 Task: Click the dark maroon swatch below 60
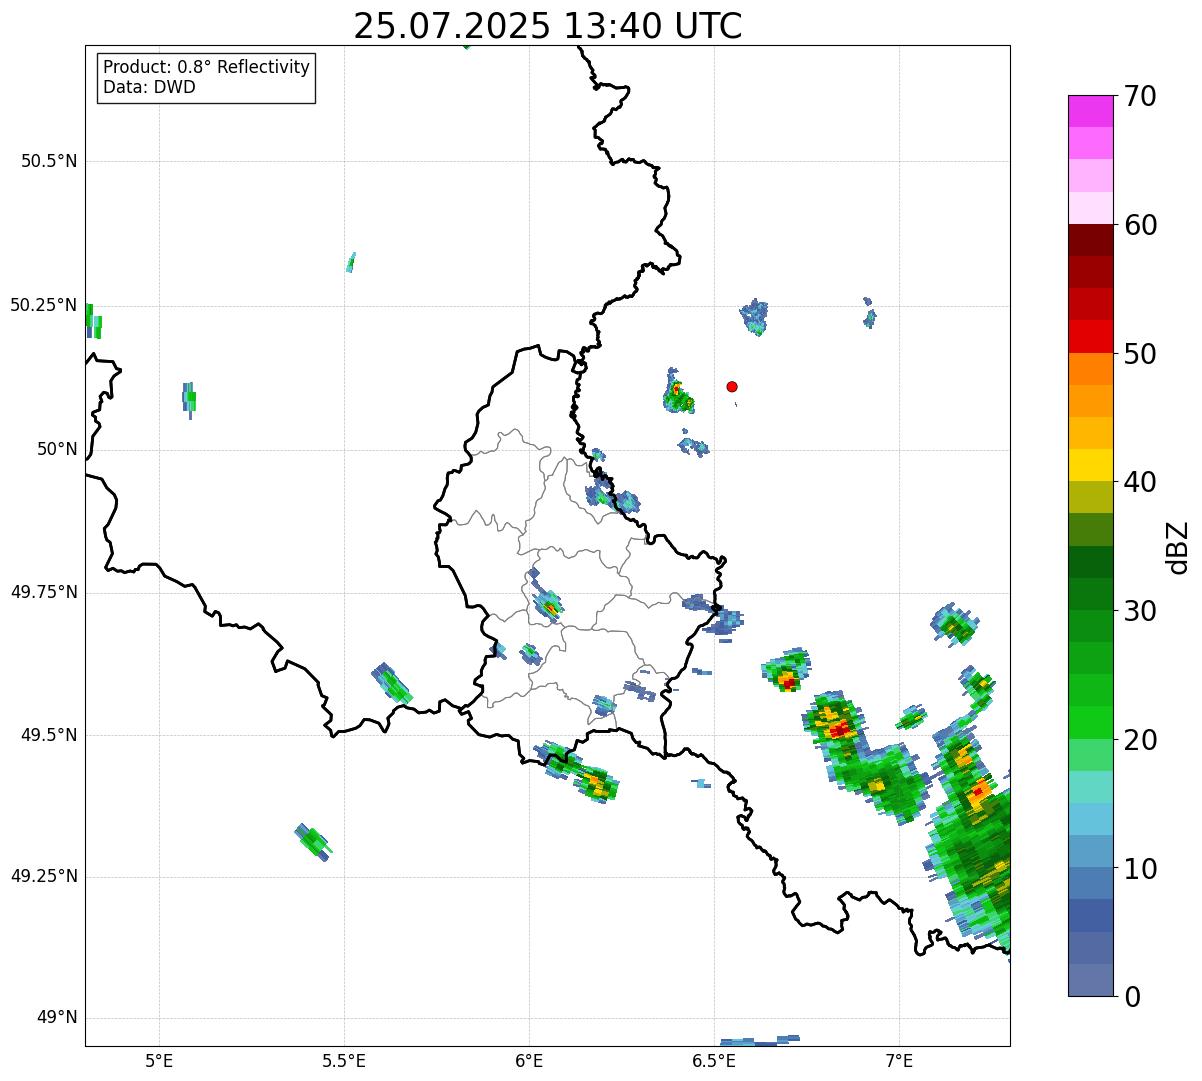pyautogui.click(x=1091, y=240)
